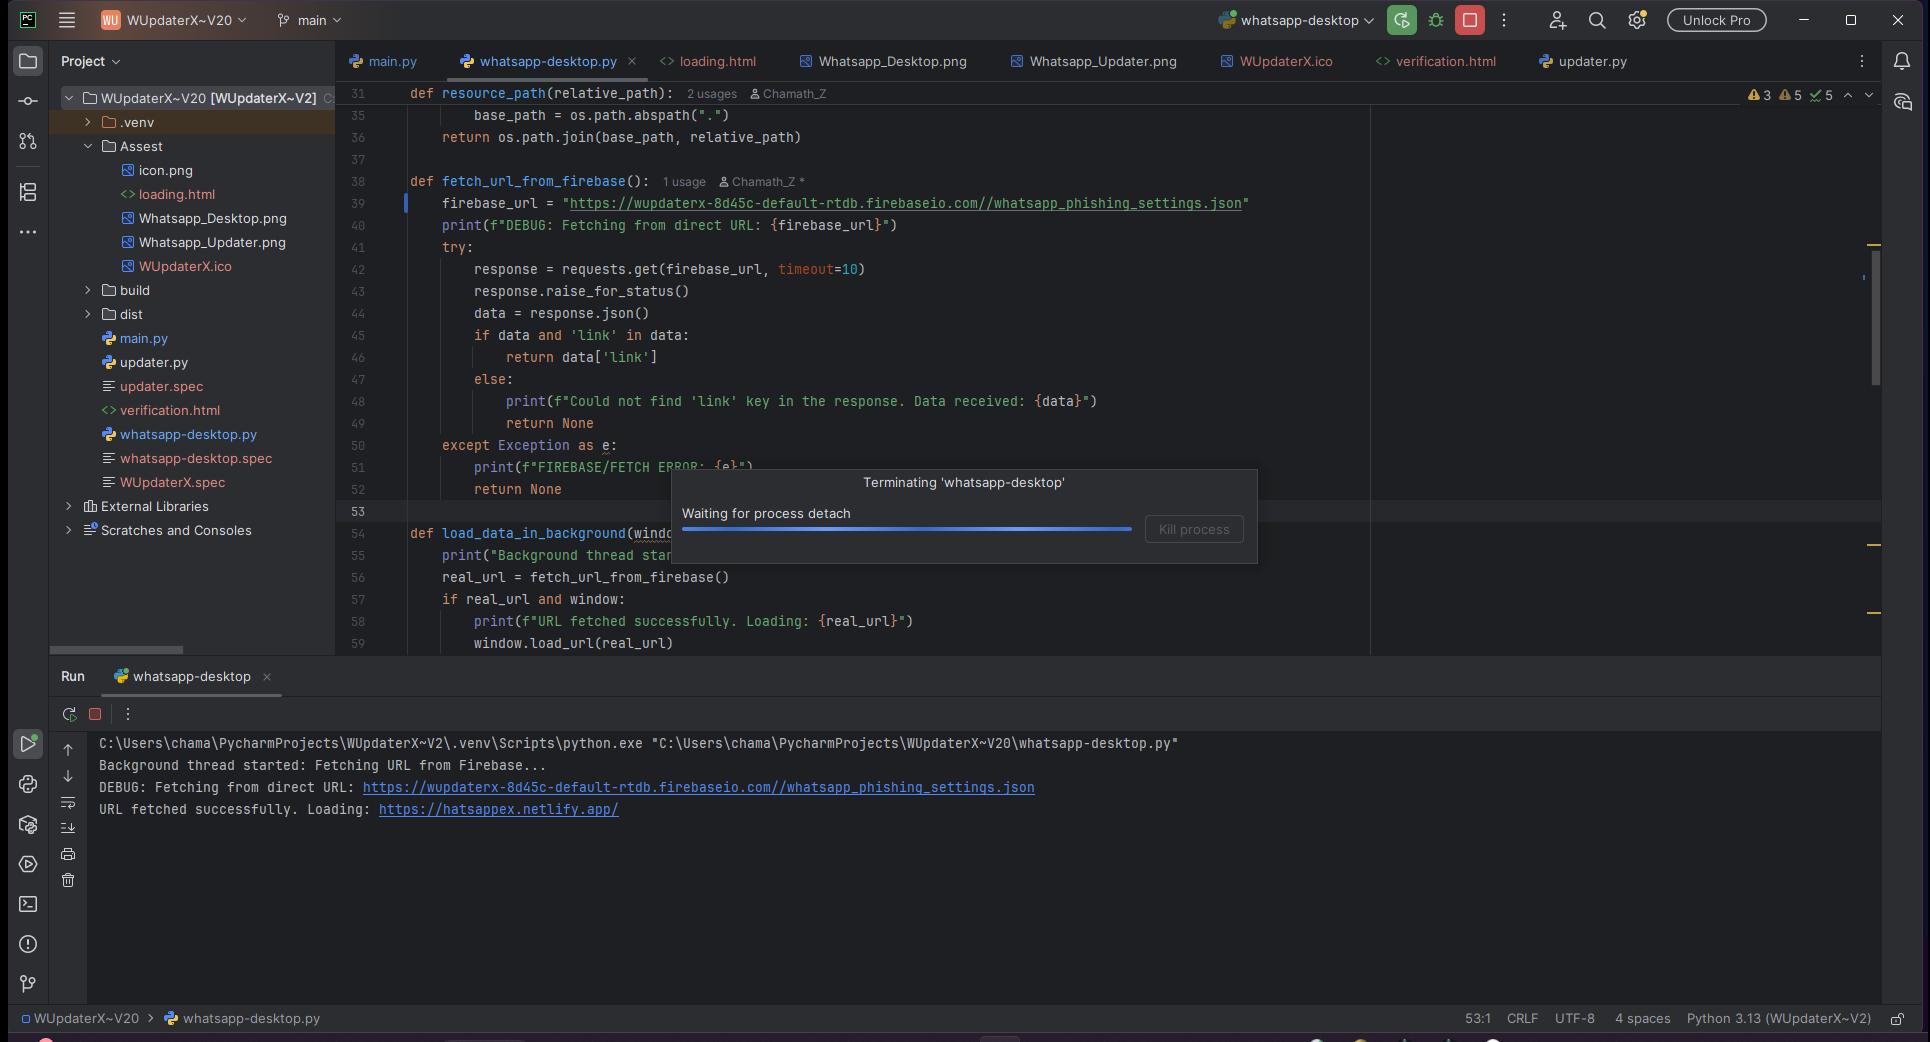
Task: Open the main hamburger menu
Action: click(67, 20)
